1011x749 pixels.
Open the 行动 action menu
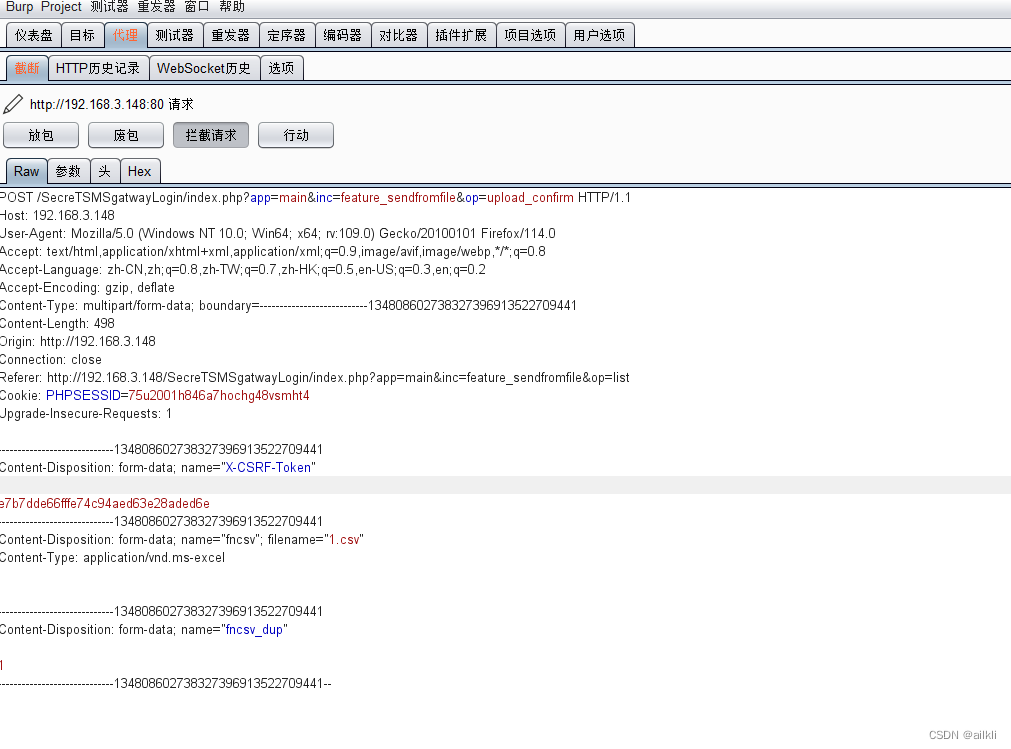295,135
